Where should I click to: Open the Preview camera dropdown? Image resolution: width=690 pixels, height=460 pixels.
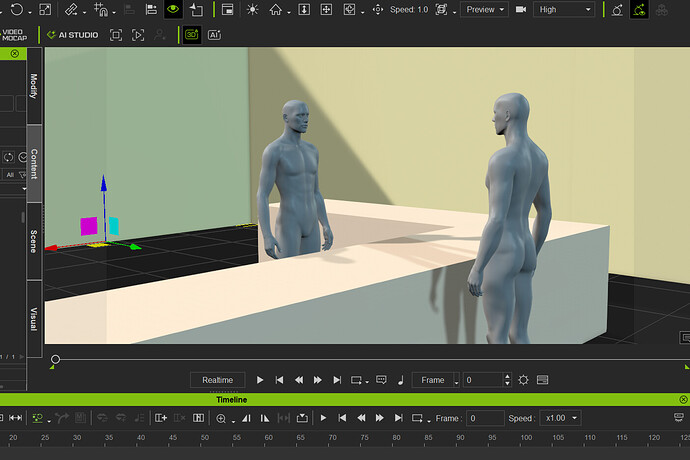(484, 9)
